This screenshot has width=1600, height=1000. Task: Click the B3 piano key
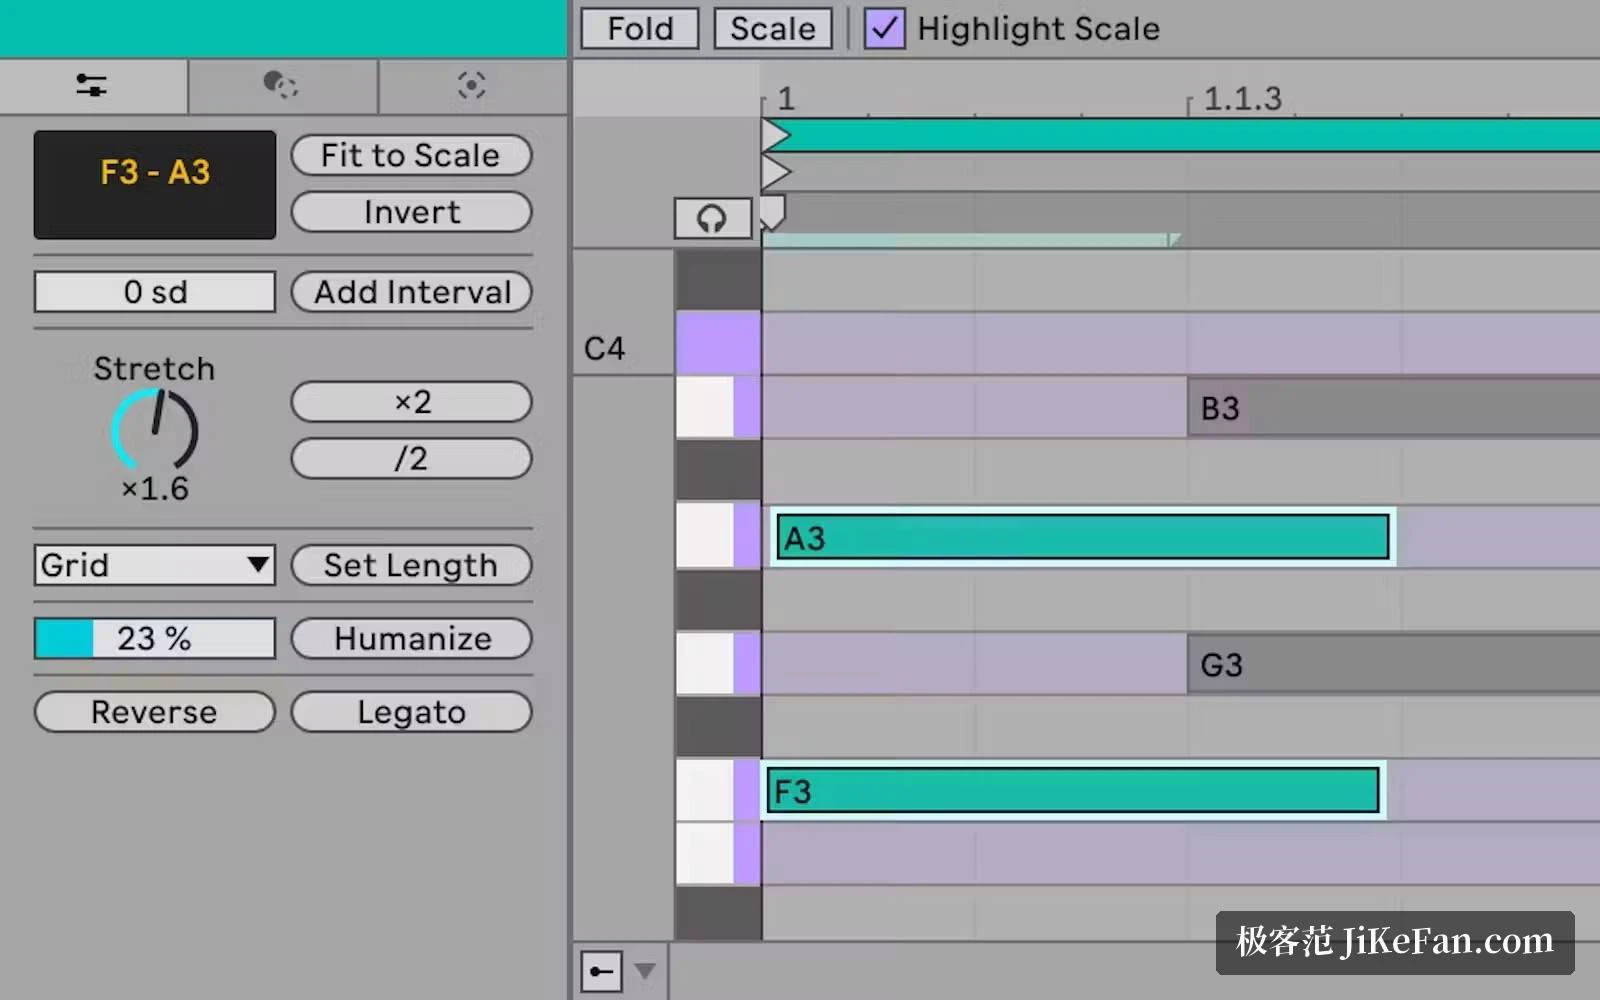tap(718, 408)
